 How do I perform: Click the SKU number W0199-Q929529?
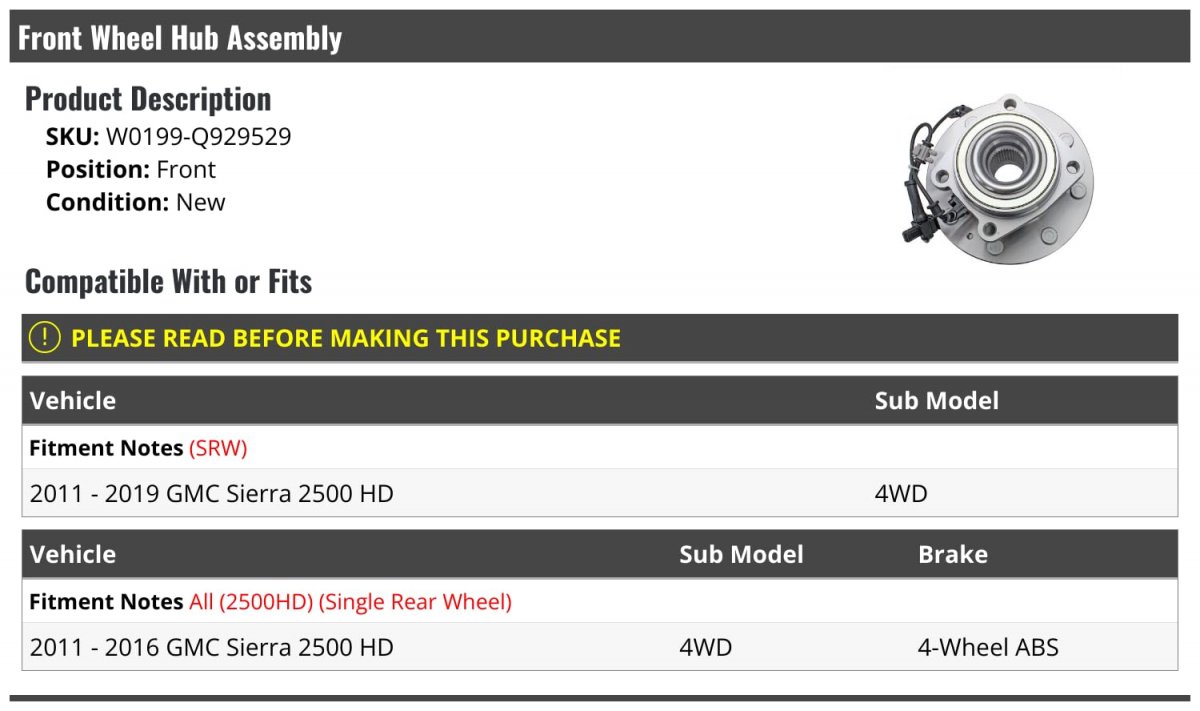pyautogui.click(x=198, y=136)
